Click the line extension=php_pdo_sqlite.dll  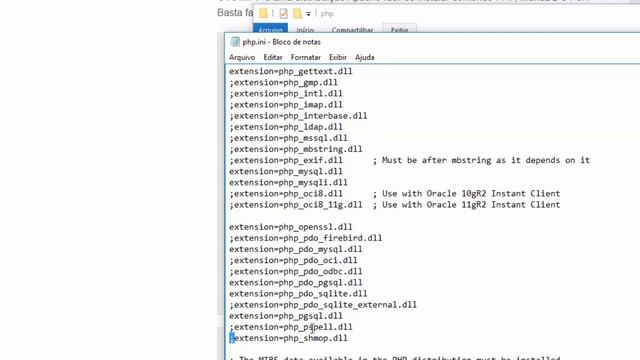click(x=298, y=294)
